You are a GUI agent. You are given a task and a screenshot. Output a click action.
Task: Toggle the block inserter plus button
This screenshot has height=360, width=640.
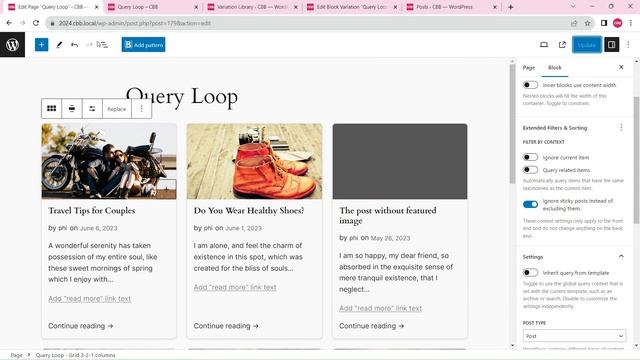pyautogui.click(x=41, y=45)
